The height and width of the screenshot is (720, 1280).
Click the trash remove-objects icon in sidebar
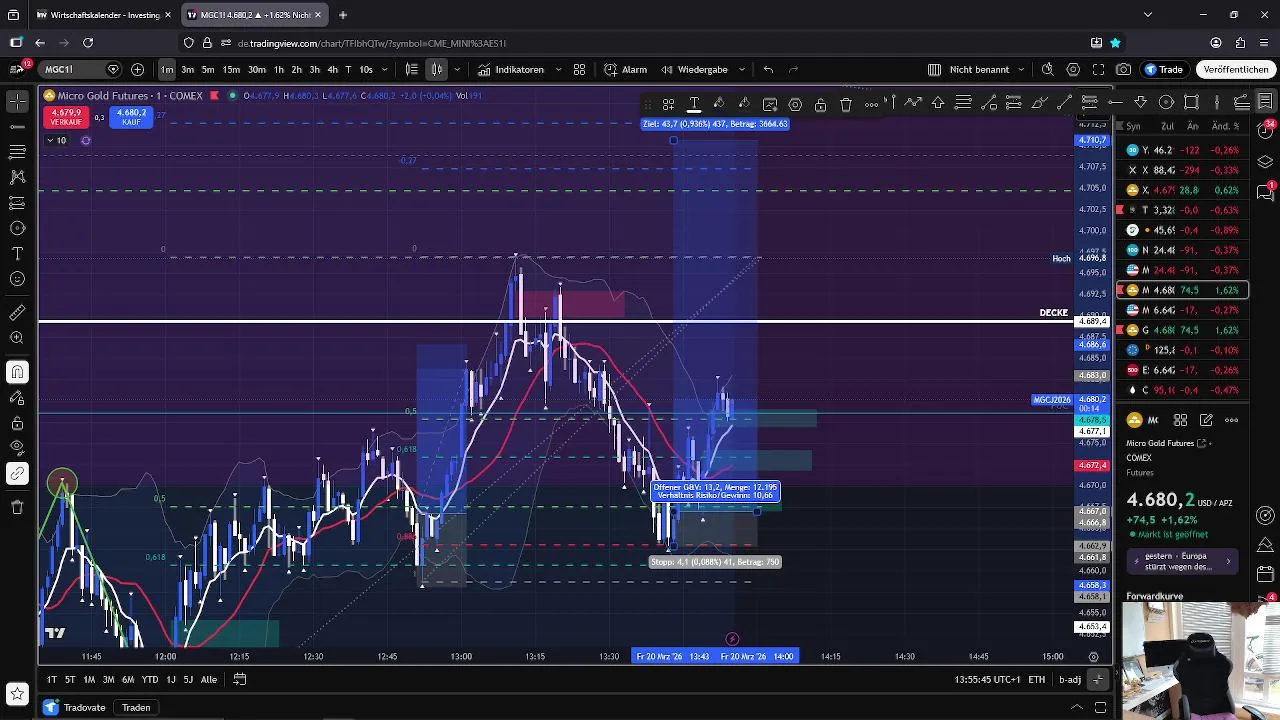click(17, 507)
